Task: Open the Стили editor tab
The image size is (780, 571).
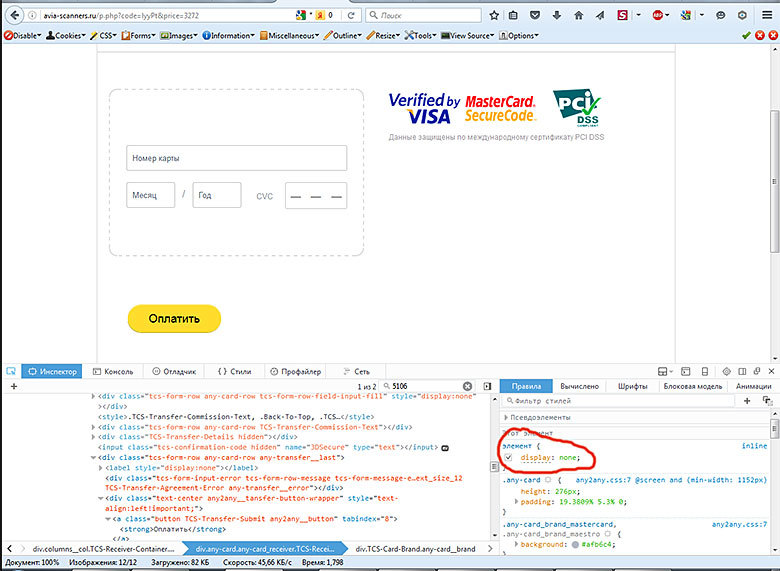Action: (234, 371)
